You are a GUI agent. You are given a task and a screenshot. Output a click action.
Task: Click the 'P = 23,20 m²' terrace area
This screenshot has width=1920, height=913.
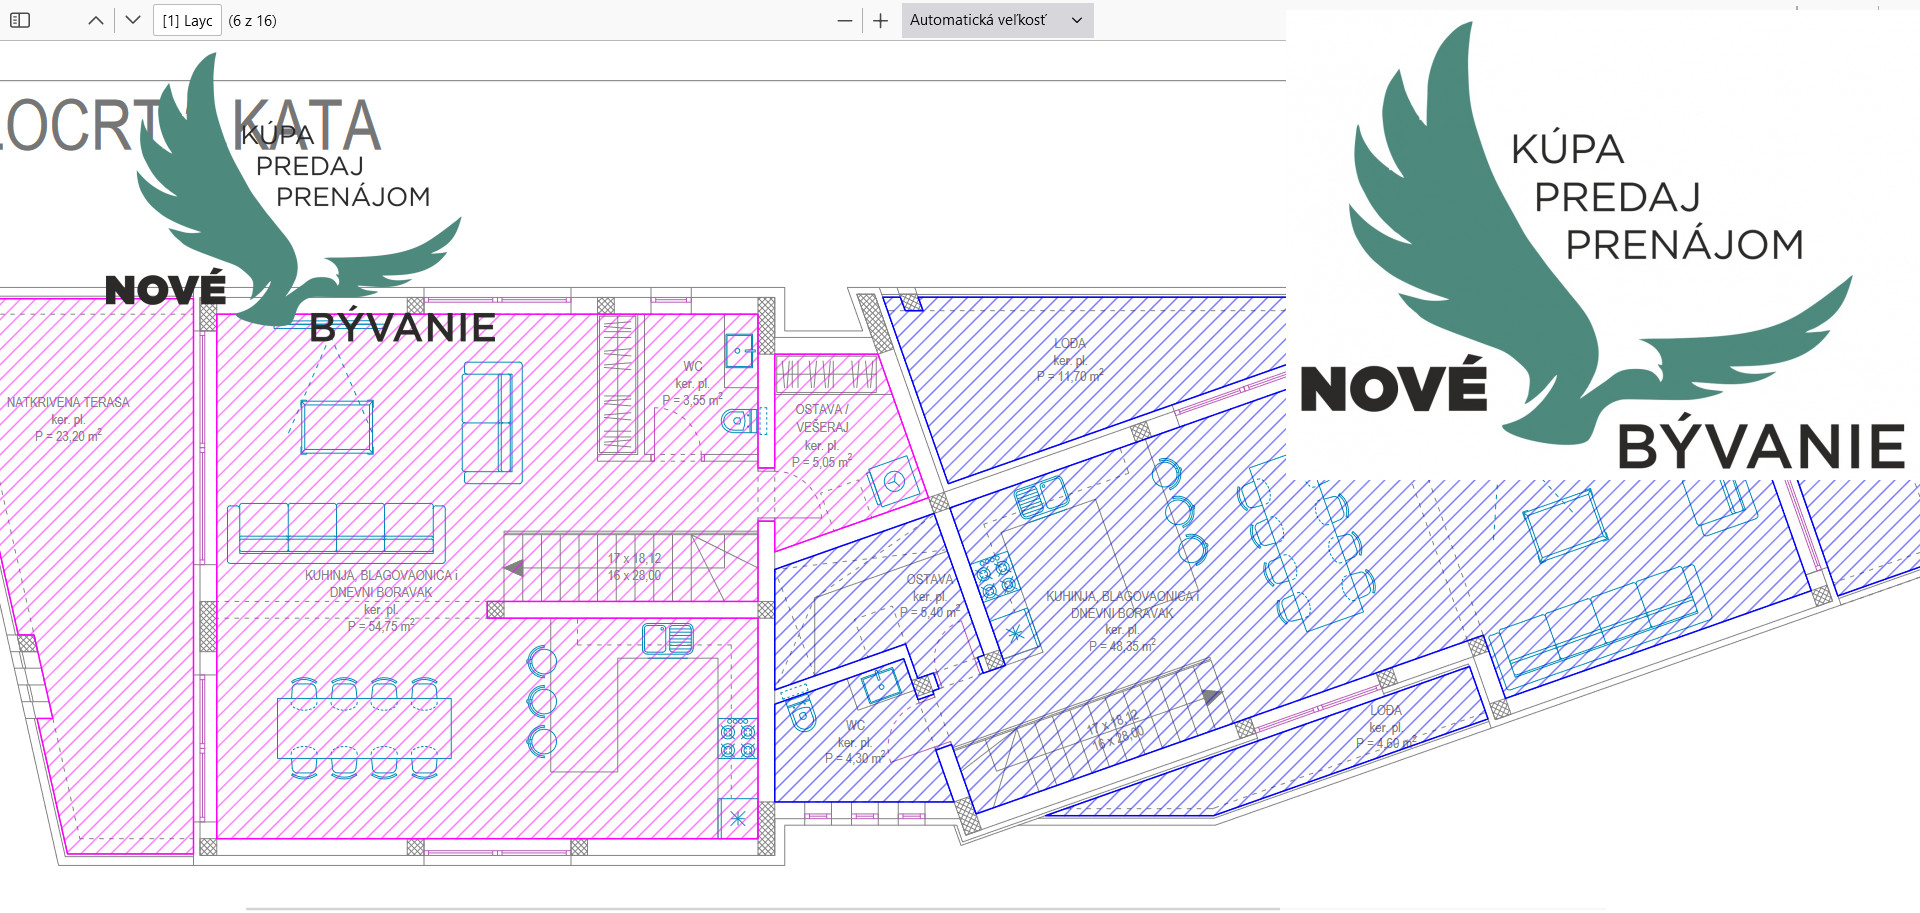[x=68, y=436]
